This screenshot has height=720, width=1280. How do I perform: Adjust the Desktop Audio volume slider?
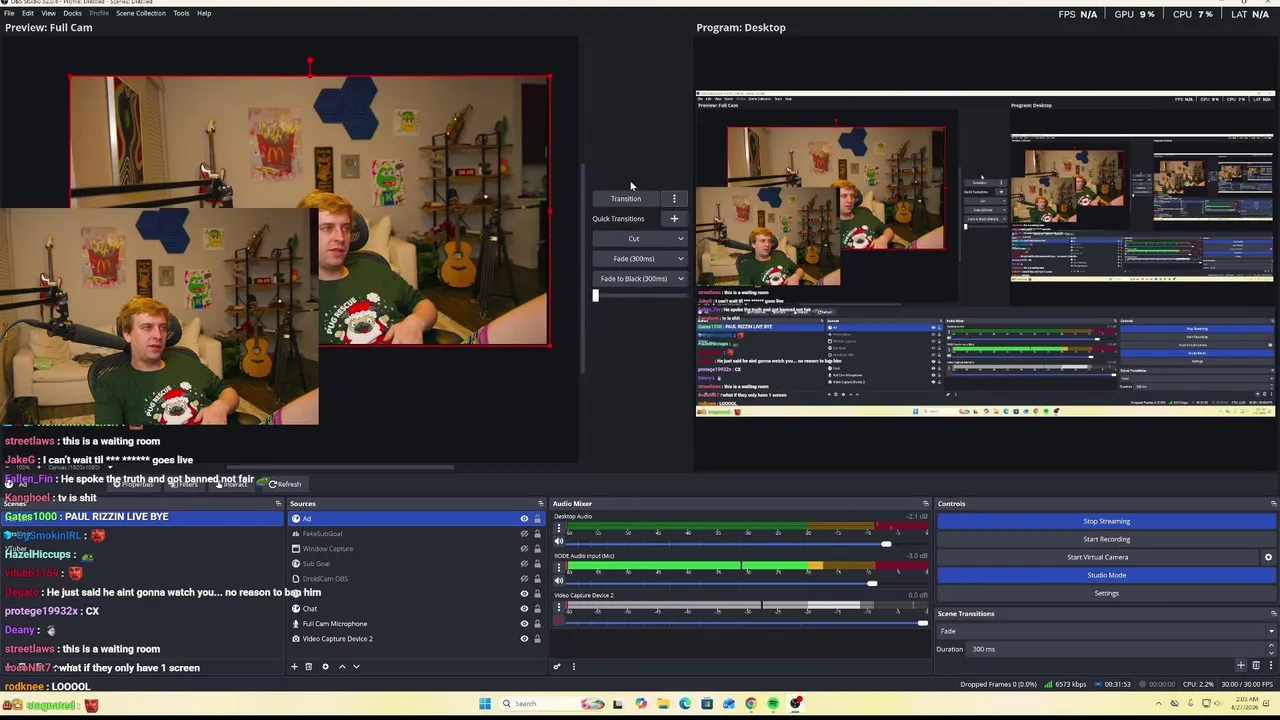(885, 543)
